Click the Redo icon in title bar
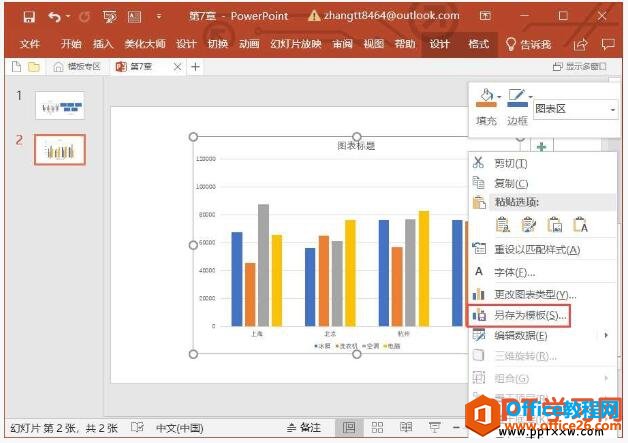This screenshot has height=443, width=628. click(x=85, y=17)
